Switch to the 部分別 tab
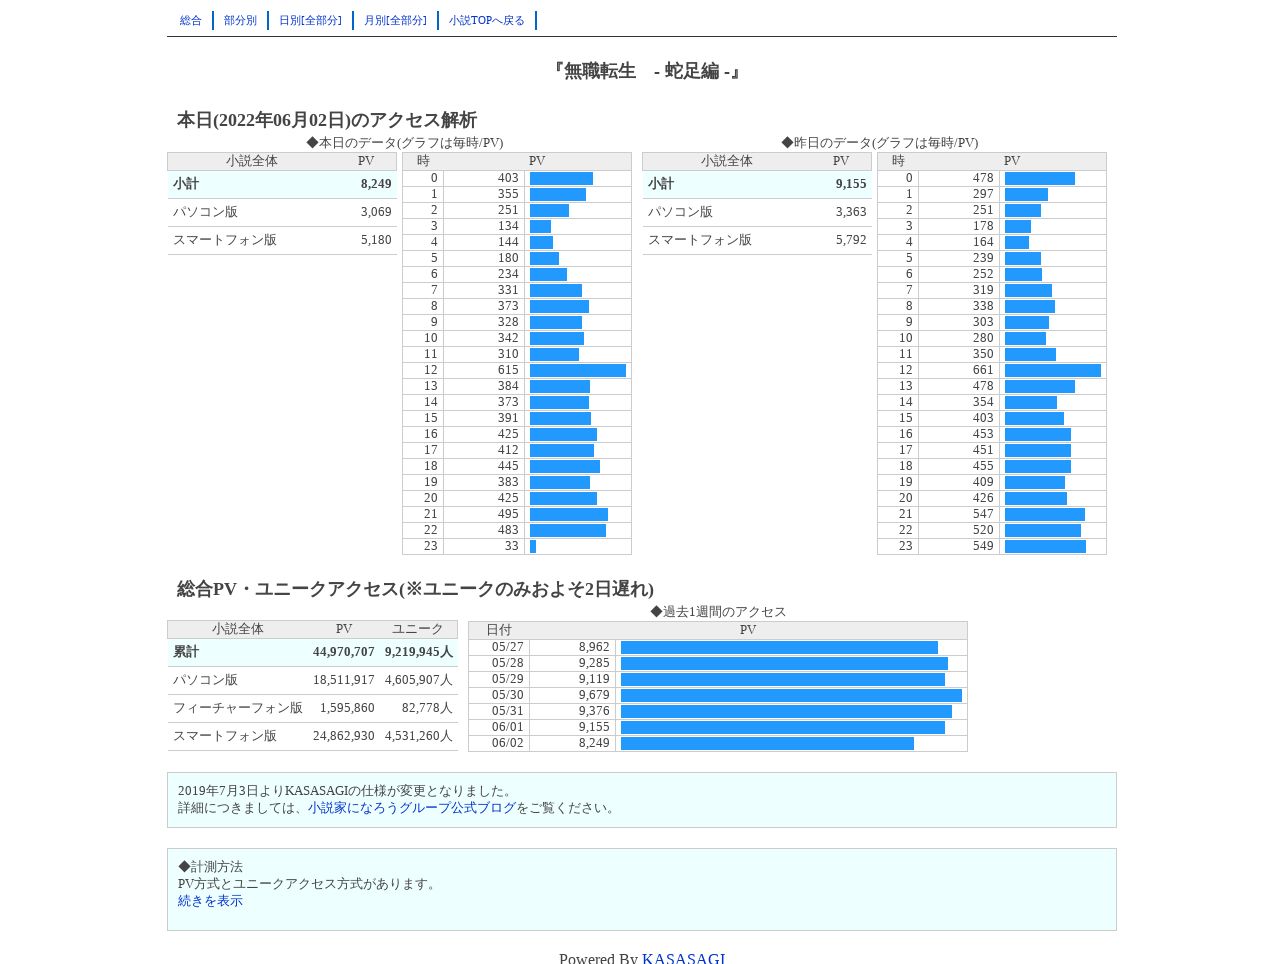This screenshot has width=1284, height=964. [240, 21]
